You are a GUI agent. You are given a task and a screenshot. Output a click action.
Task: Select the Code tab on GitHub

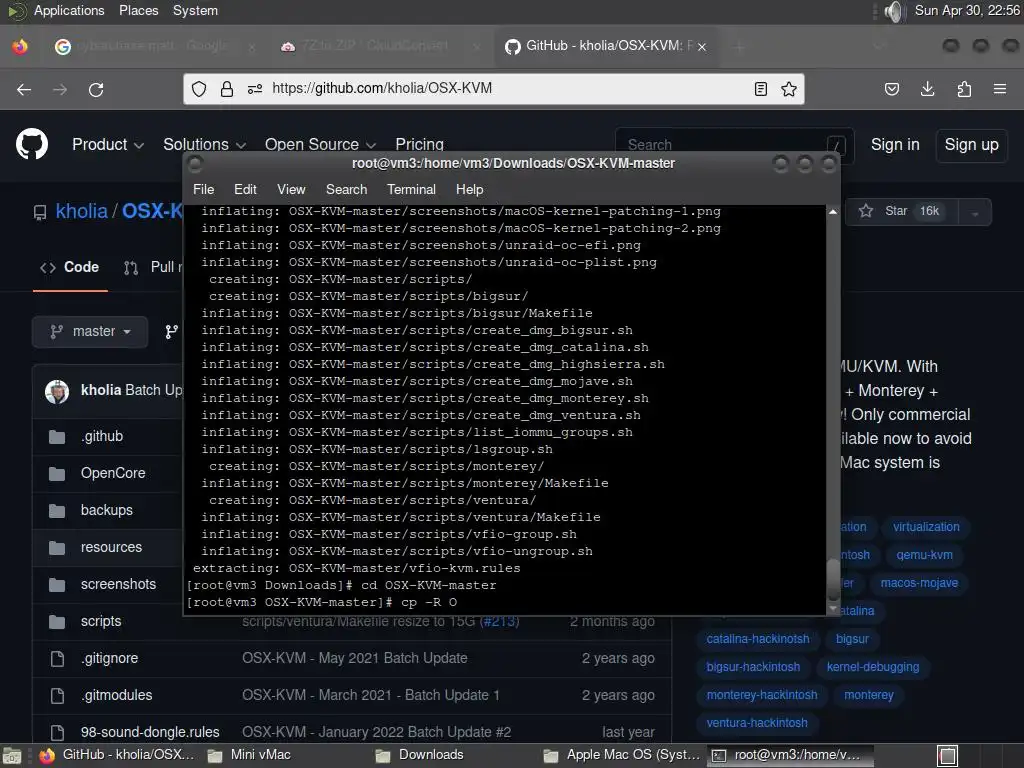[69, 267]
